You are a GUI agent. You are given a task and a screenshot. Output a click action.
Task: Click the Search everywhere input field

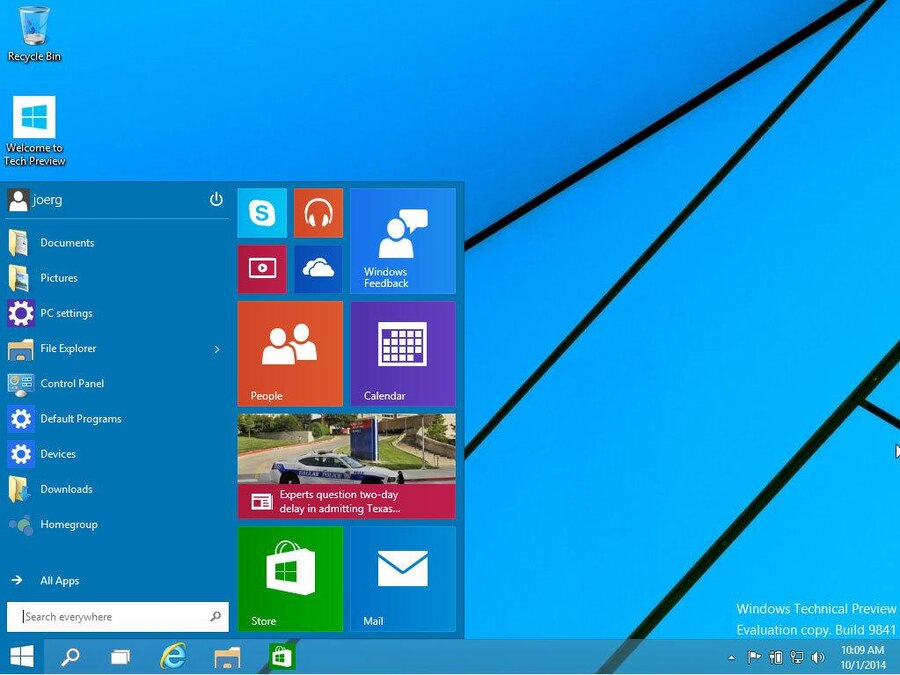click(110, 616)
